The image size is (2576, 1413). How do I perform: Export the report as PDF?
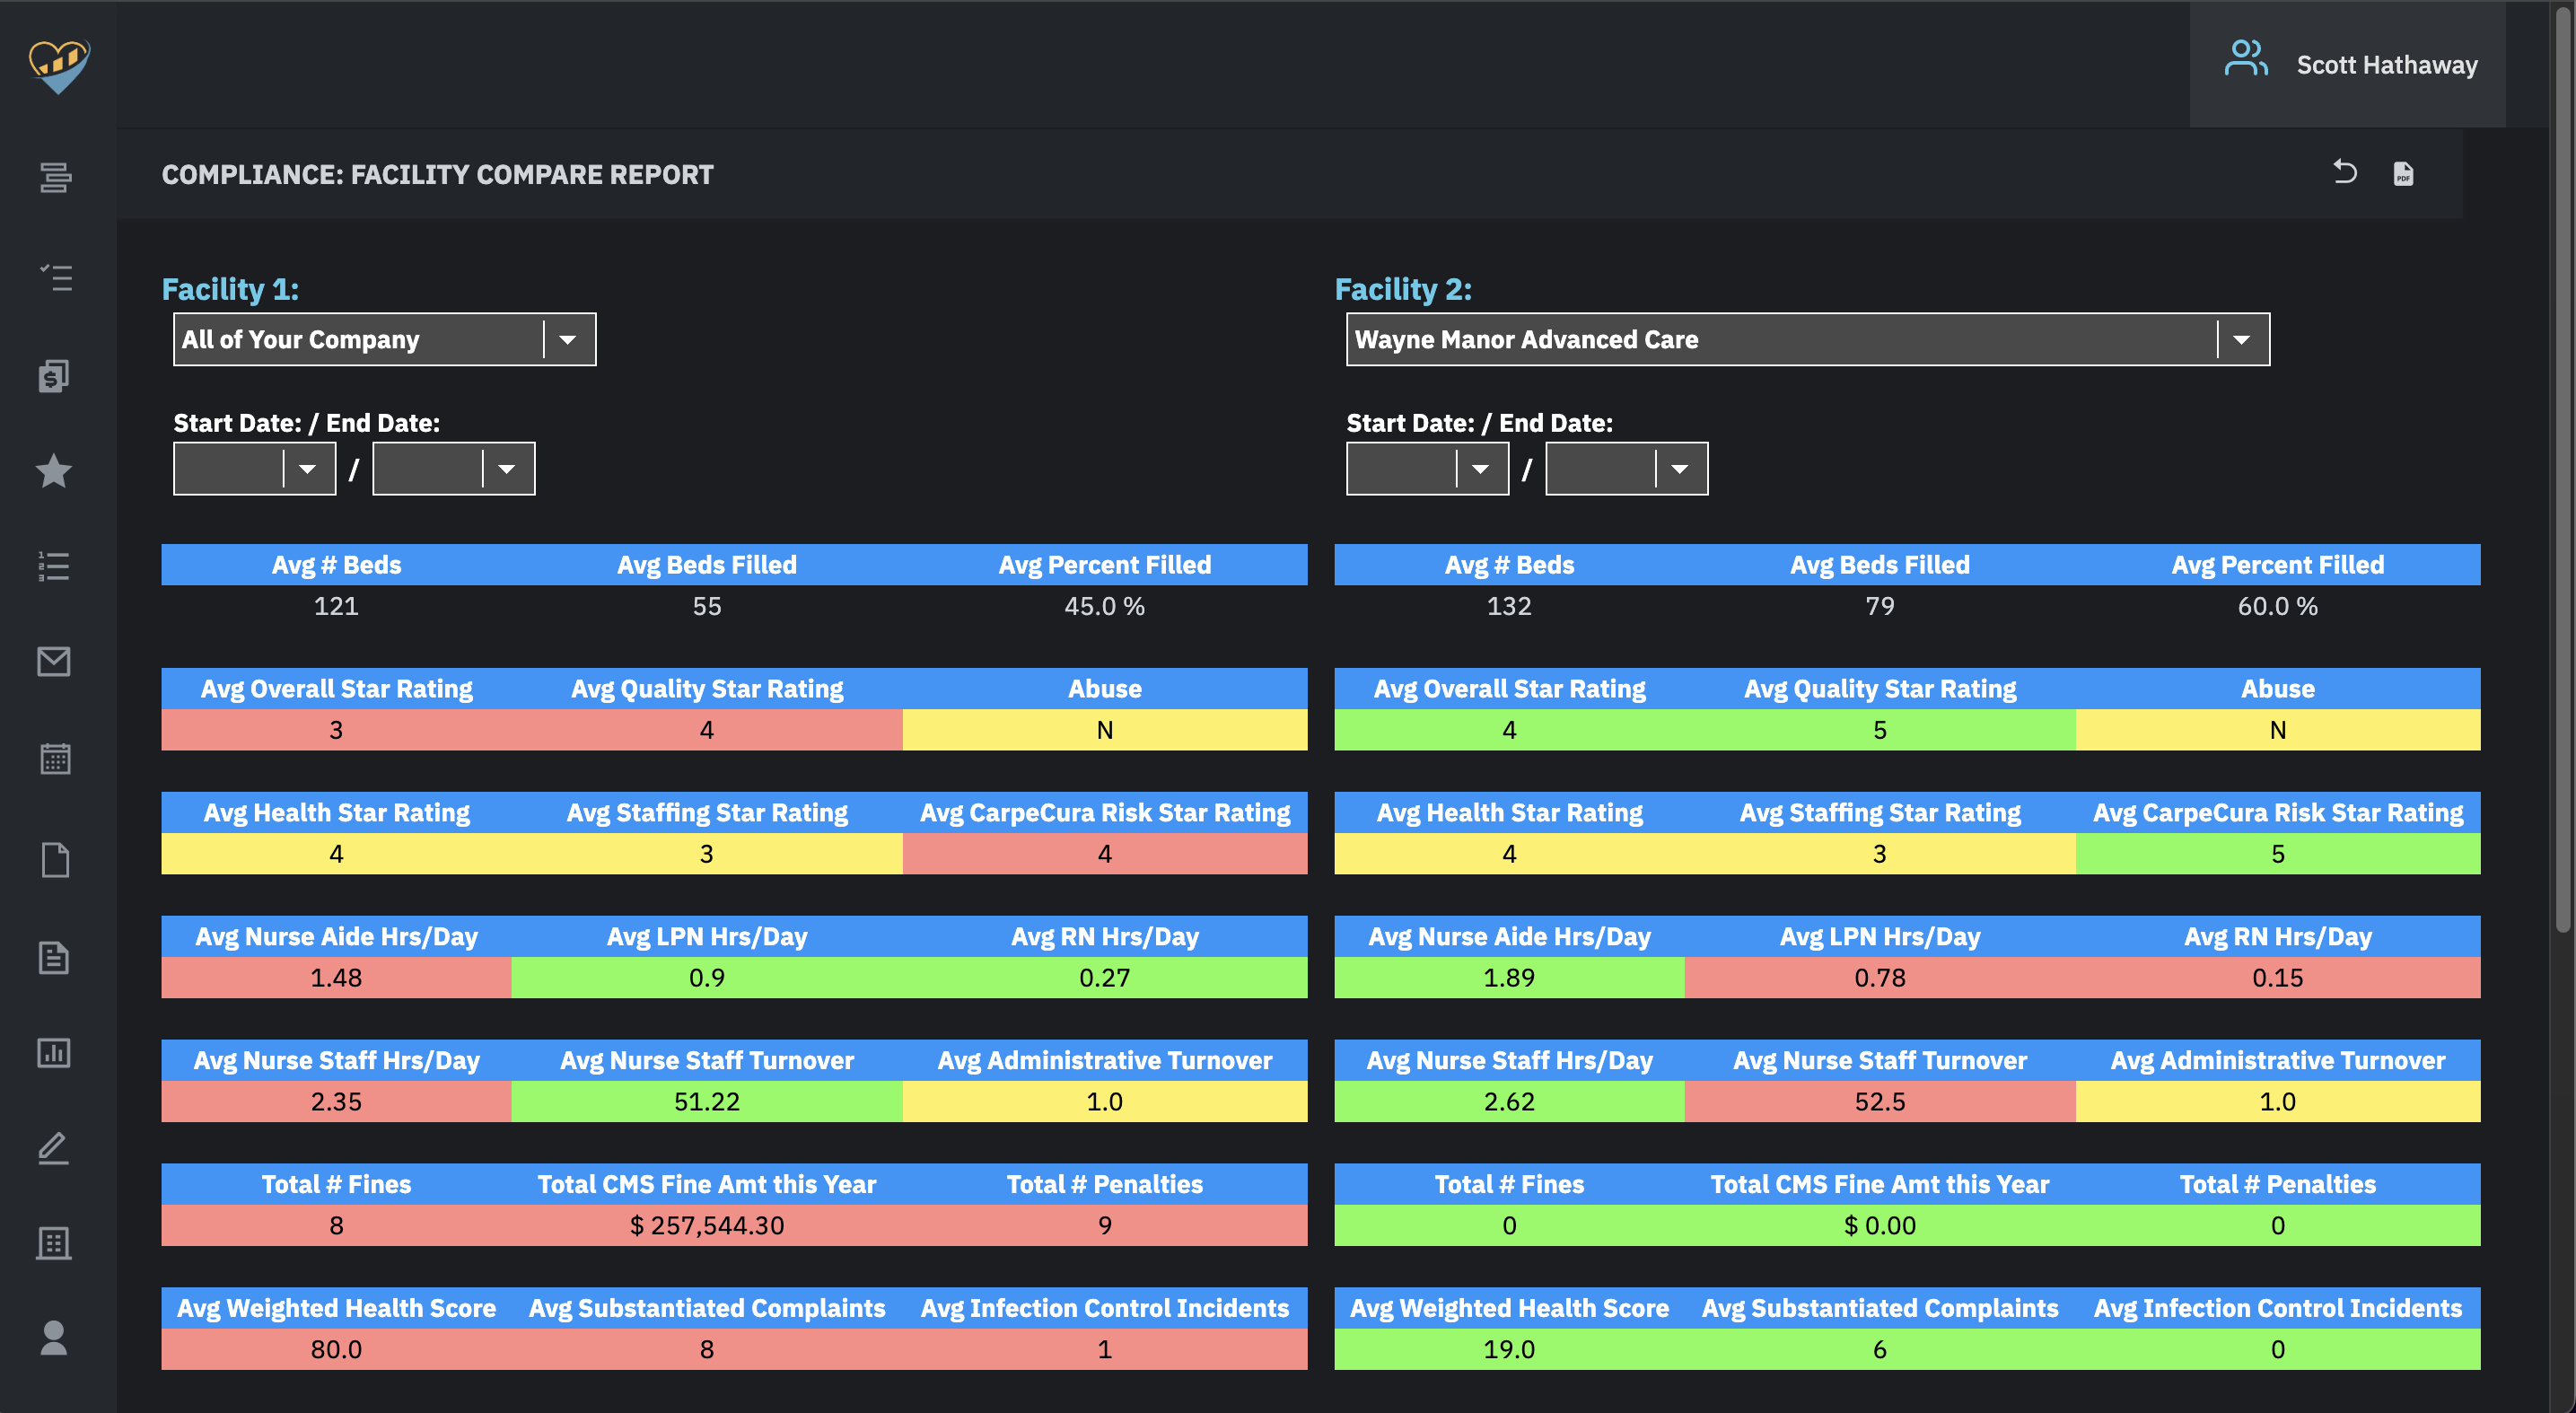click(2403, 174)
